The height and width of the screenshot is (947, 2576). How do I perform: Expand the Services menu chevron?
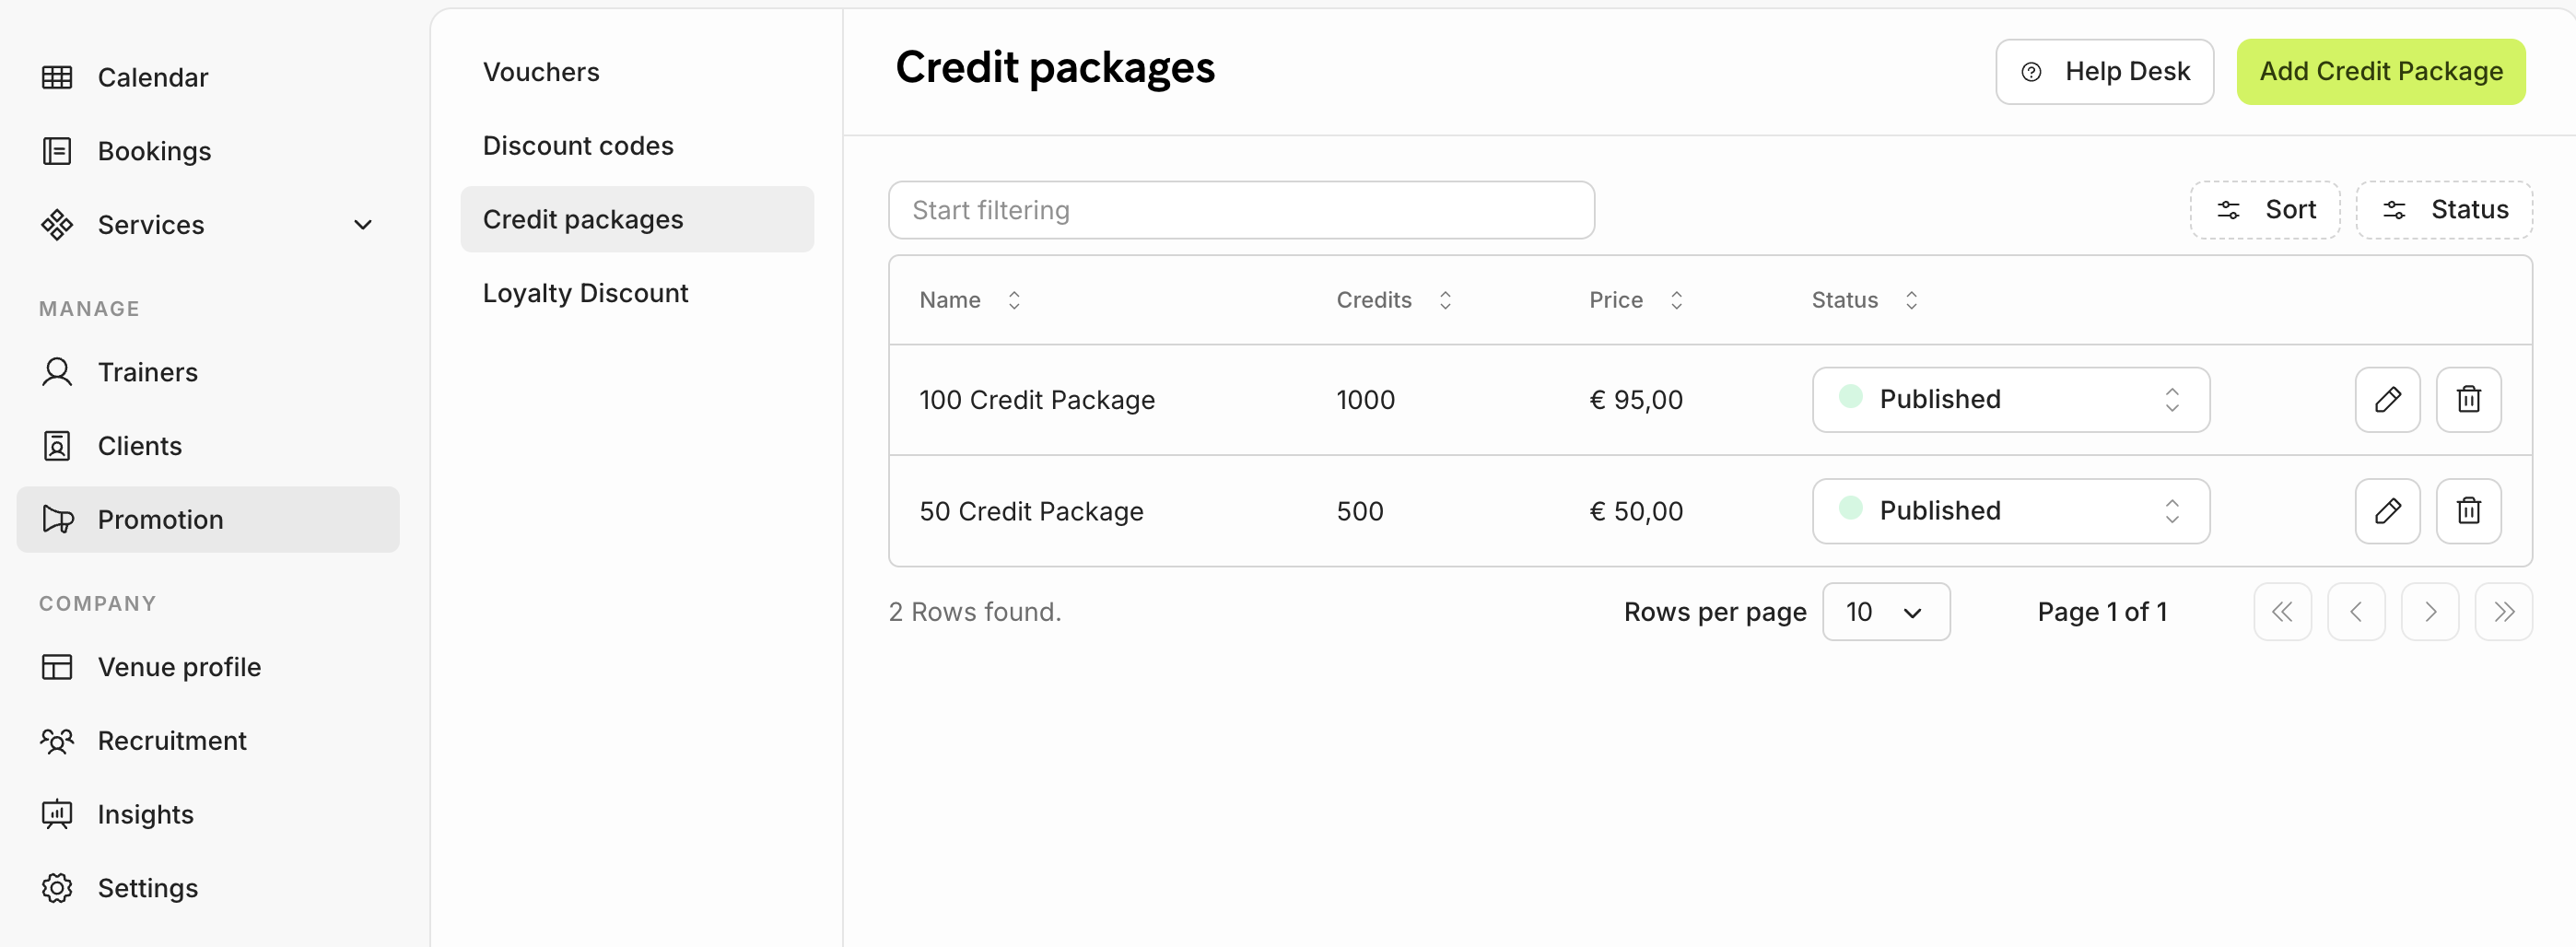pos(363,225)
